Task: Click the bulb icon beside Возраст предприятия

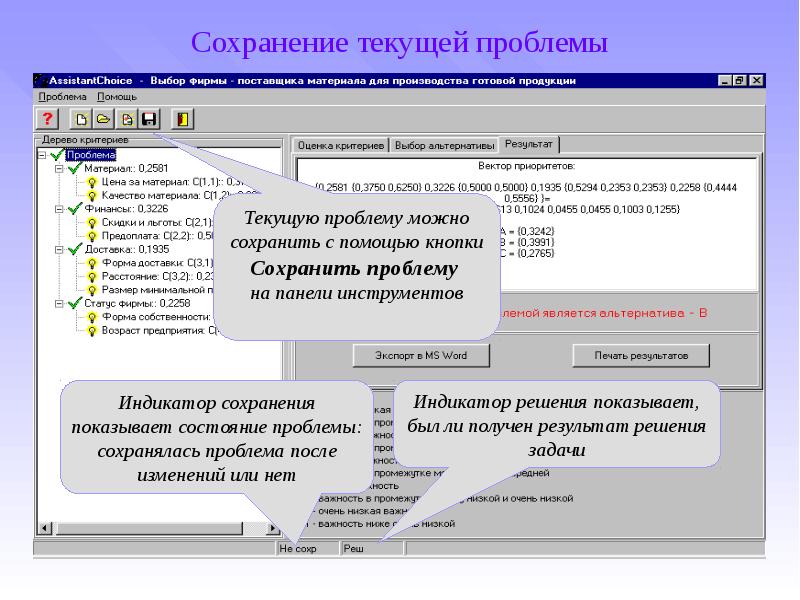Action: tap(92, 331)
